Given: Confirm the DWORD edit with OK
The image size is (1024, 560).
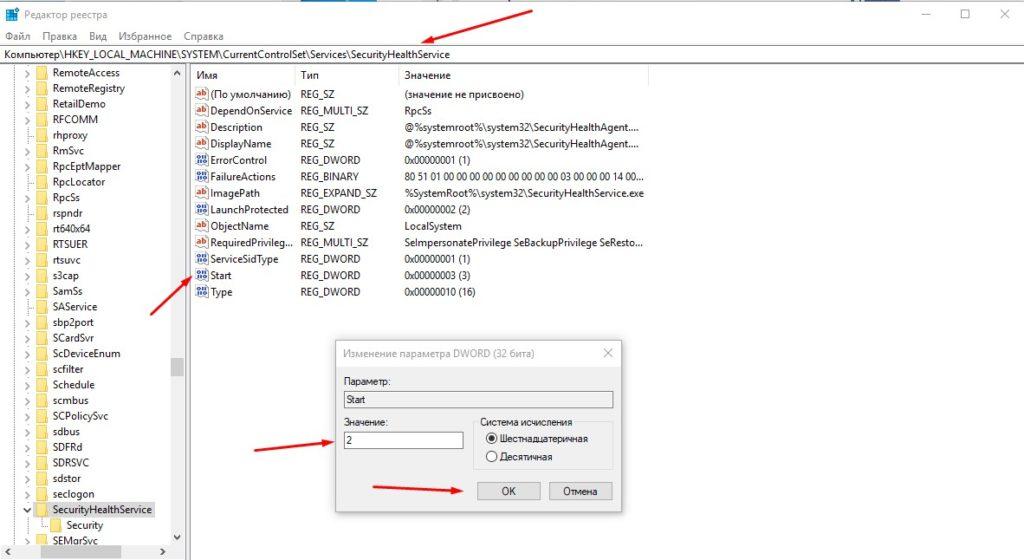Looking at the screenshot, I should (x=509, y=491).
